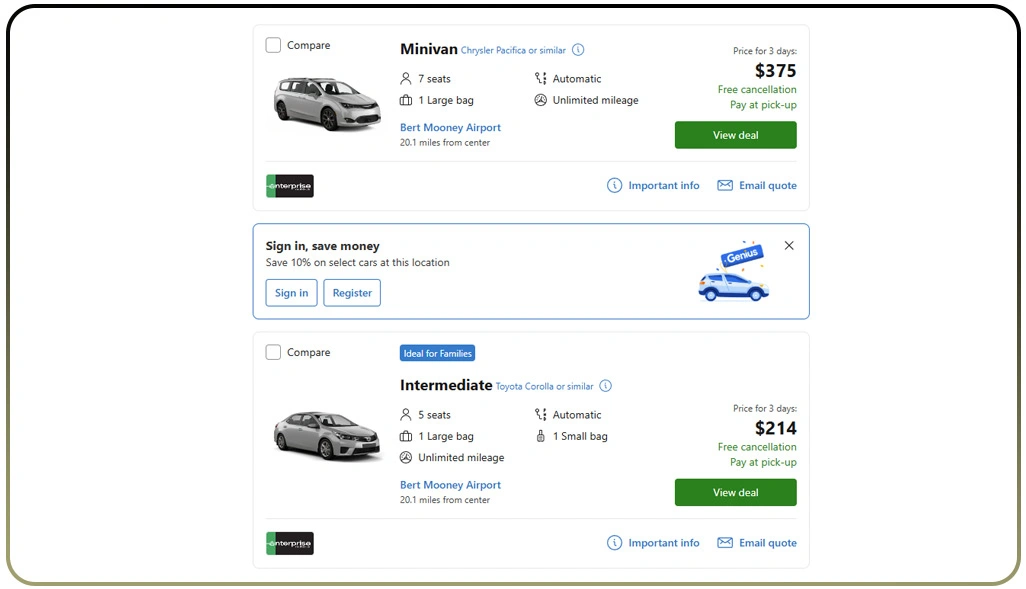This screenshot has width=1026, height=589.
Task: Open the Sign in page
Action: click(x=291, y=293)
